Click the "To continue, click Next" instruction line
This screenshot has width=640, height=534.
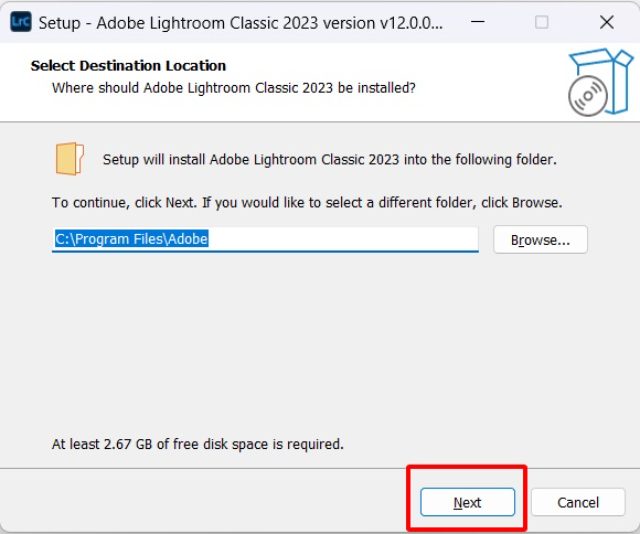306,202
